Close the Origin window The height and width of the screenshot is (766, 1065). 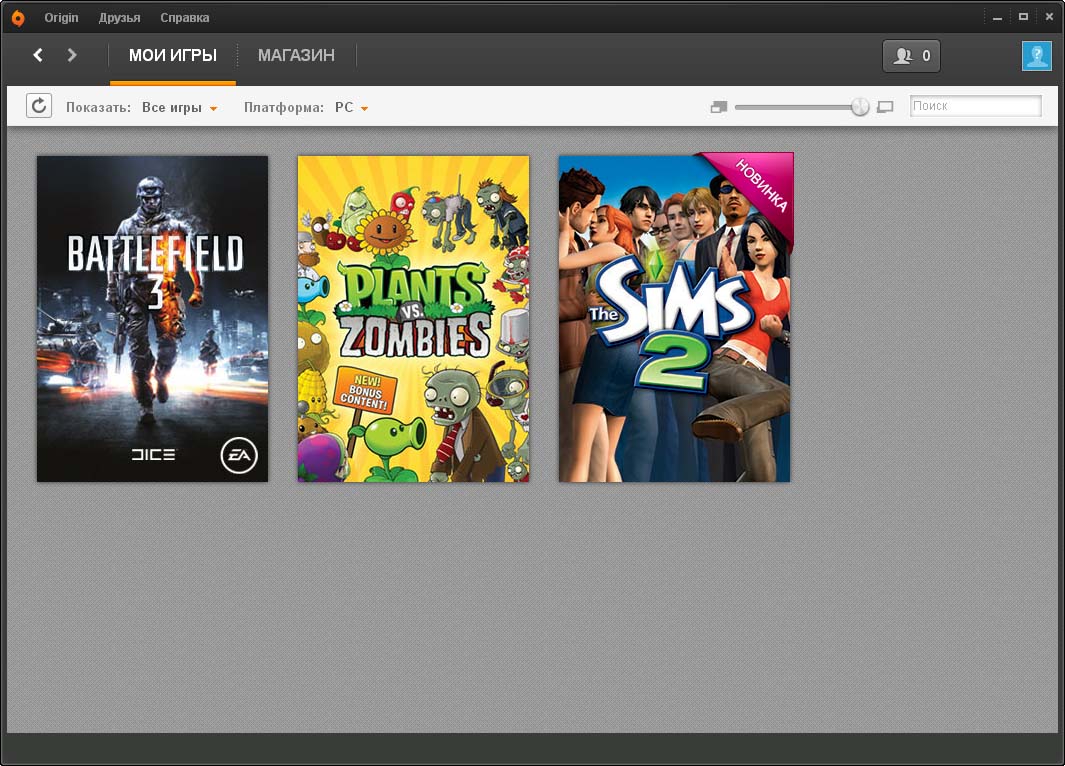coord(1049,17)
